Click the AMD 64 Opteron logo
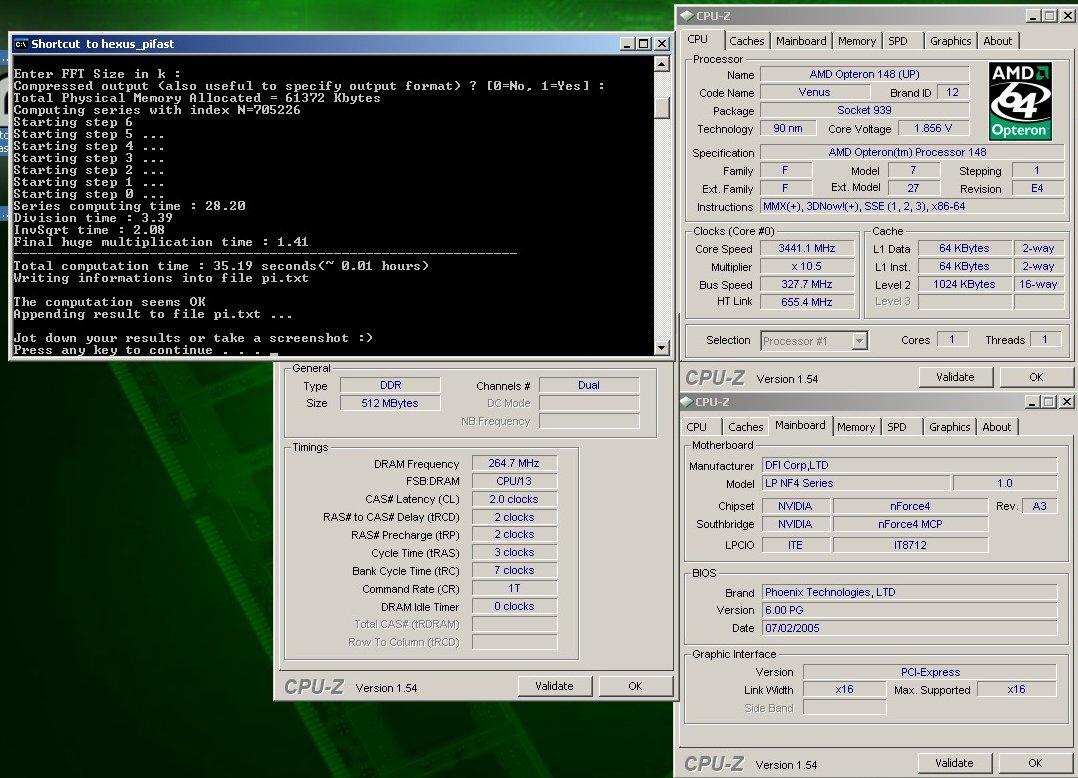Screen dimensions: 1078x778 pos(1020,101)
